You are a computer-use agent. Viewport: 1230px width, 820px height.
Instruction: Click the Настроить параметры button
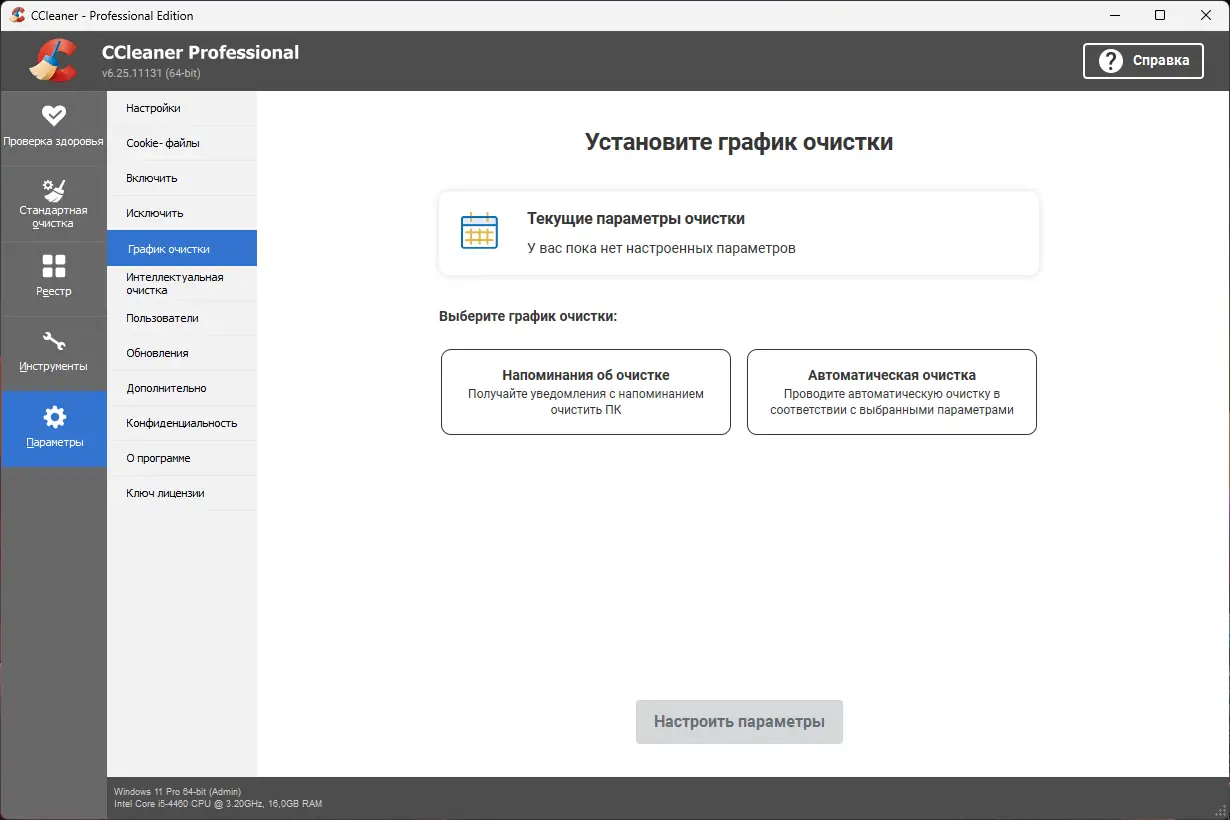(739, 722)
